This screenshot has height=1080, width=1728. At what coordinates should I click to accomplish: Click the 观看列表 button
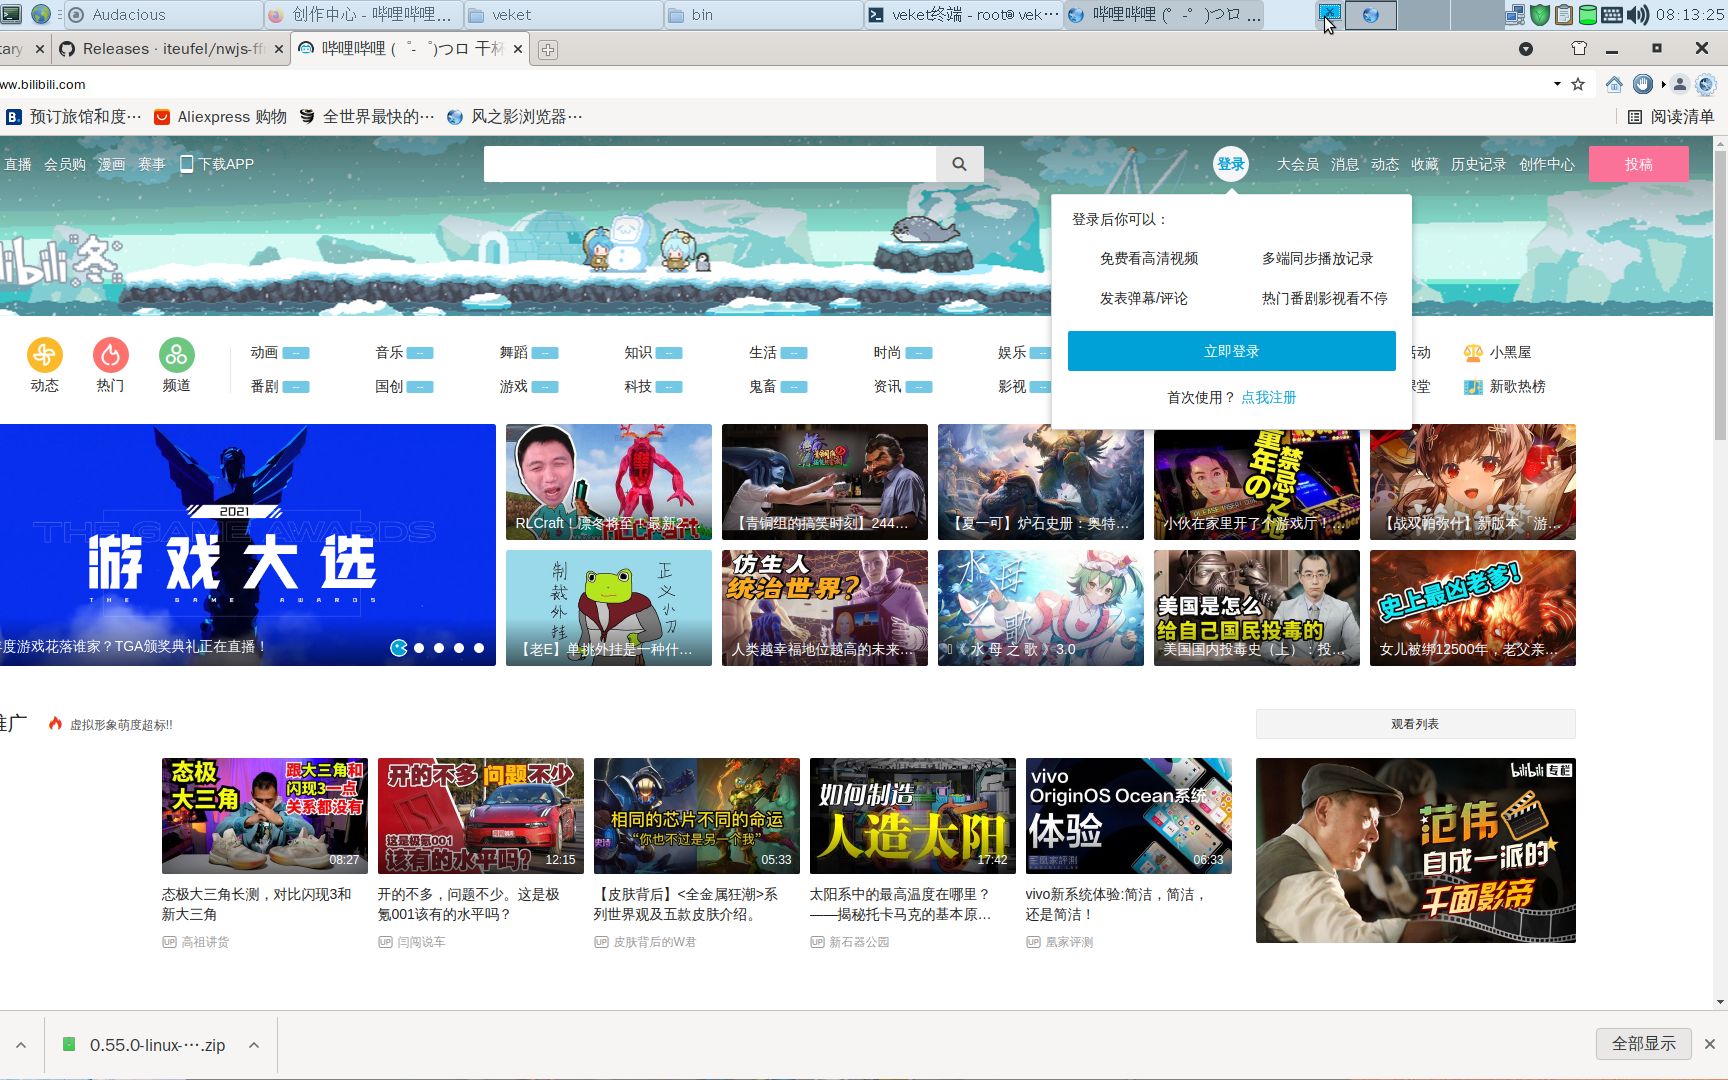[x=1415, y=724]
